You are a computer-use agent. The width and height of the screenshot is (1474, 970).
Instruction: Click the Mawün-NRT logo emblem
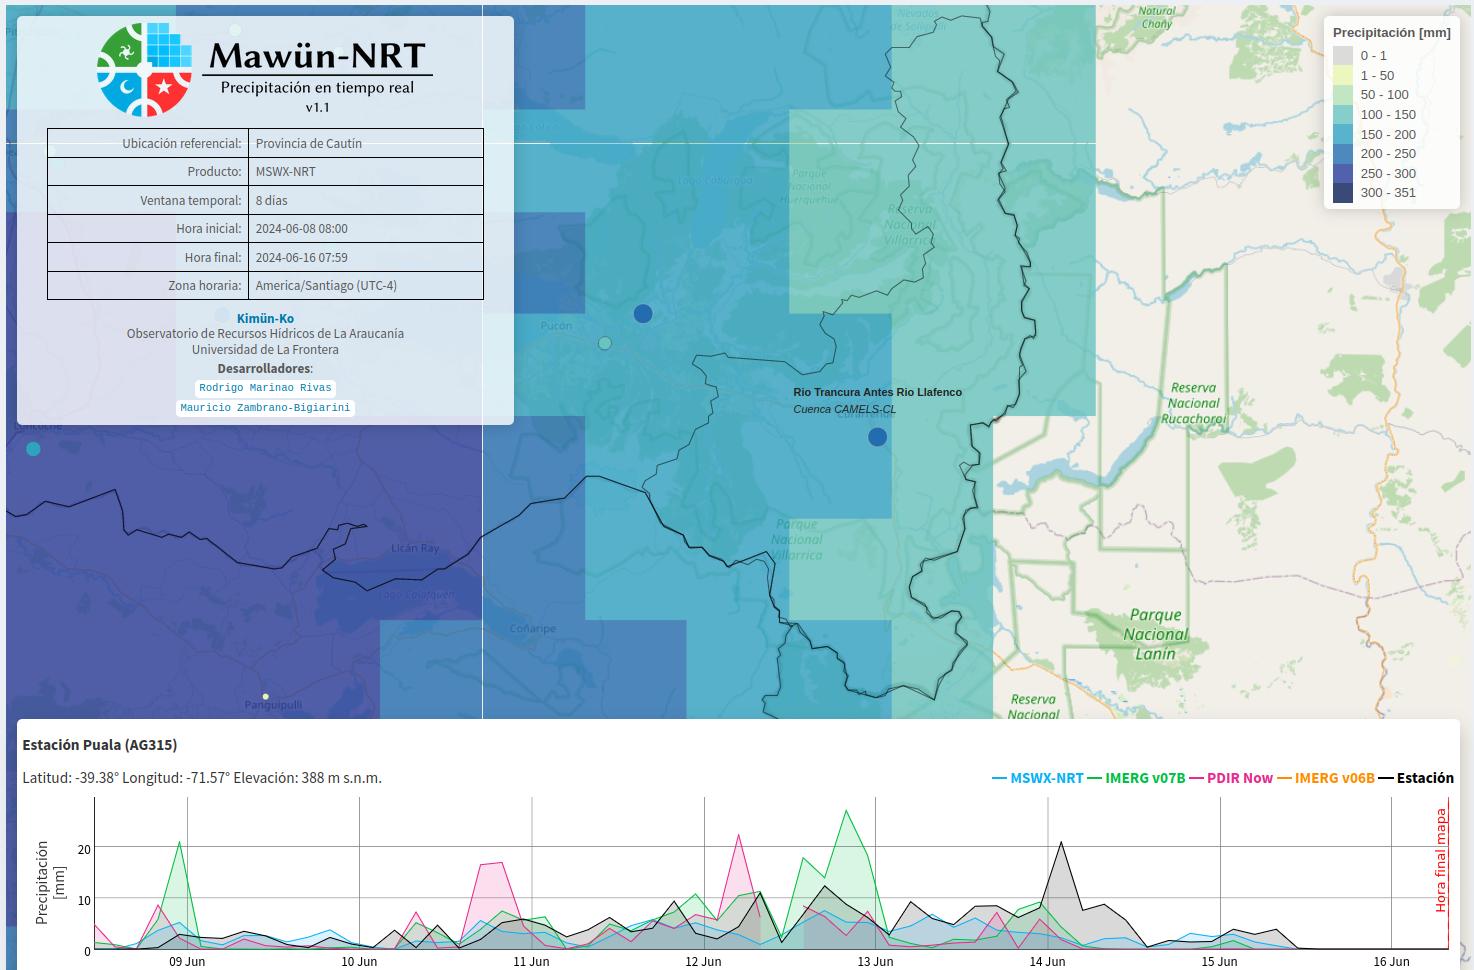coord(144,69)
